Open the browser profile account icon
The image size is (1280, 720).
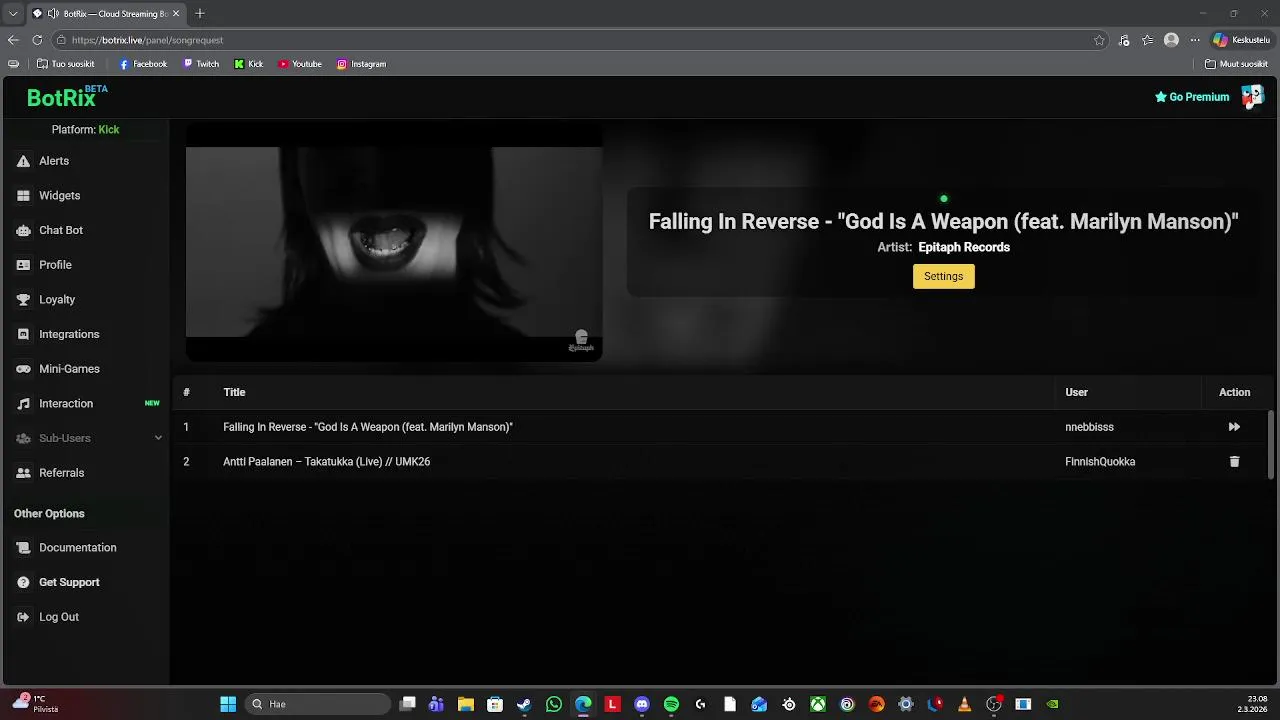[x=1171, y=40]
